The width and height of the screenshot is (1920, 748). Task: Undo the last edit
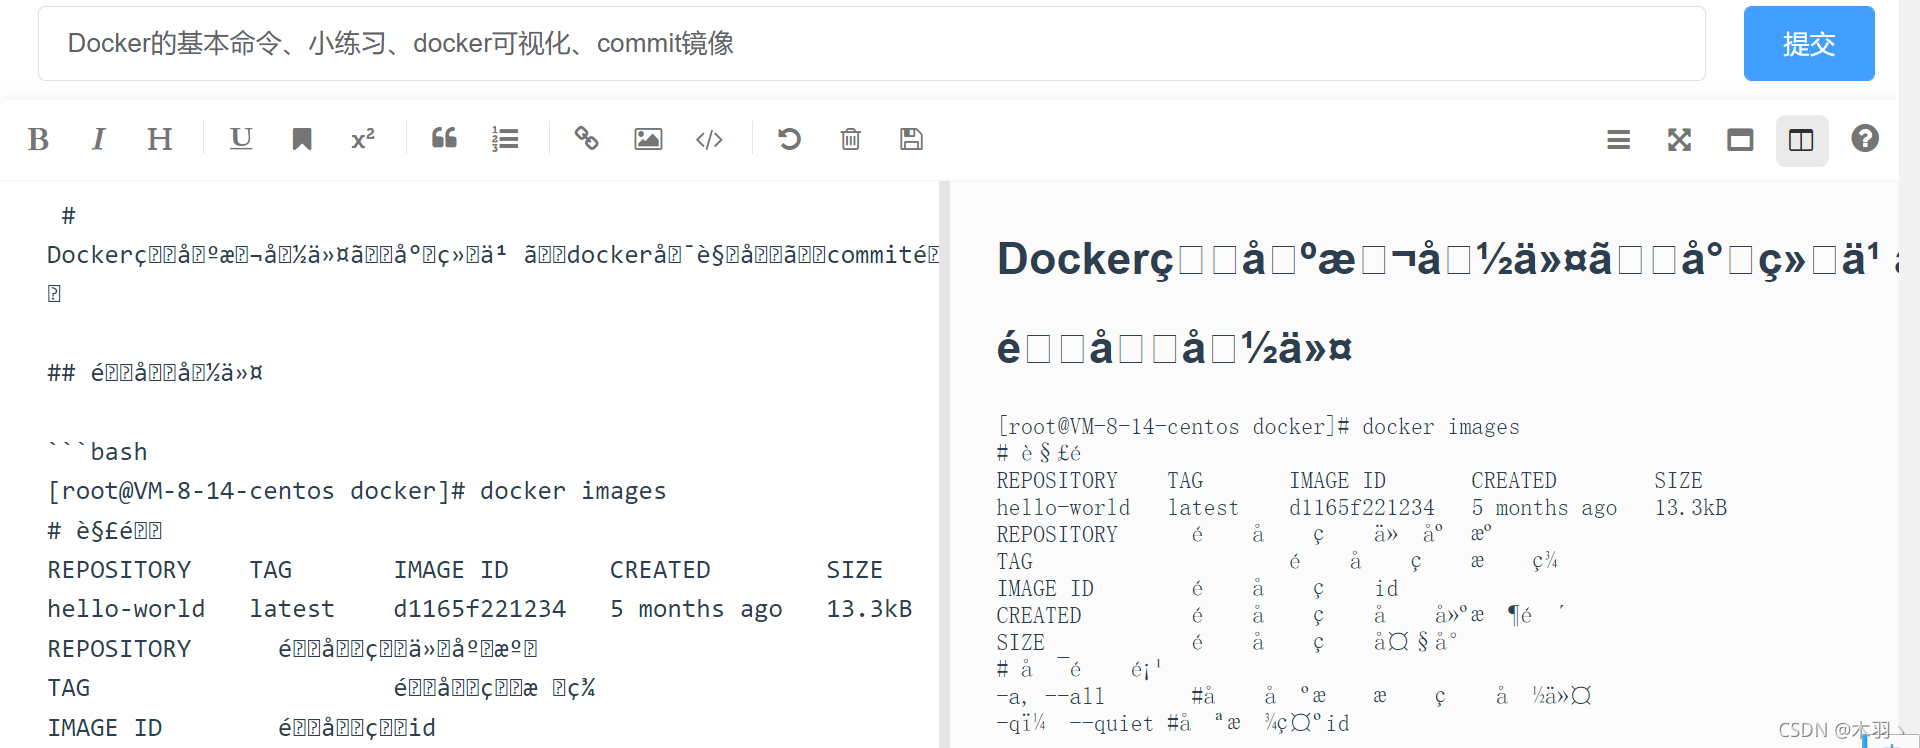pos(790,139)
